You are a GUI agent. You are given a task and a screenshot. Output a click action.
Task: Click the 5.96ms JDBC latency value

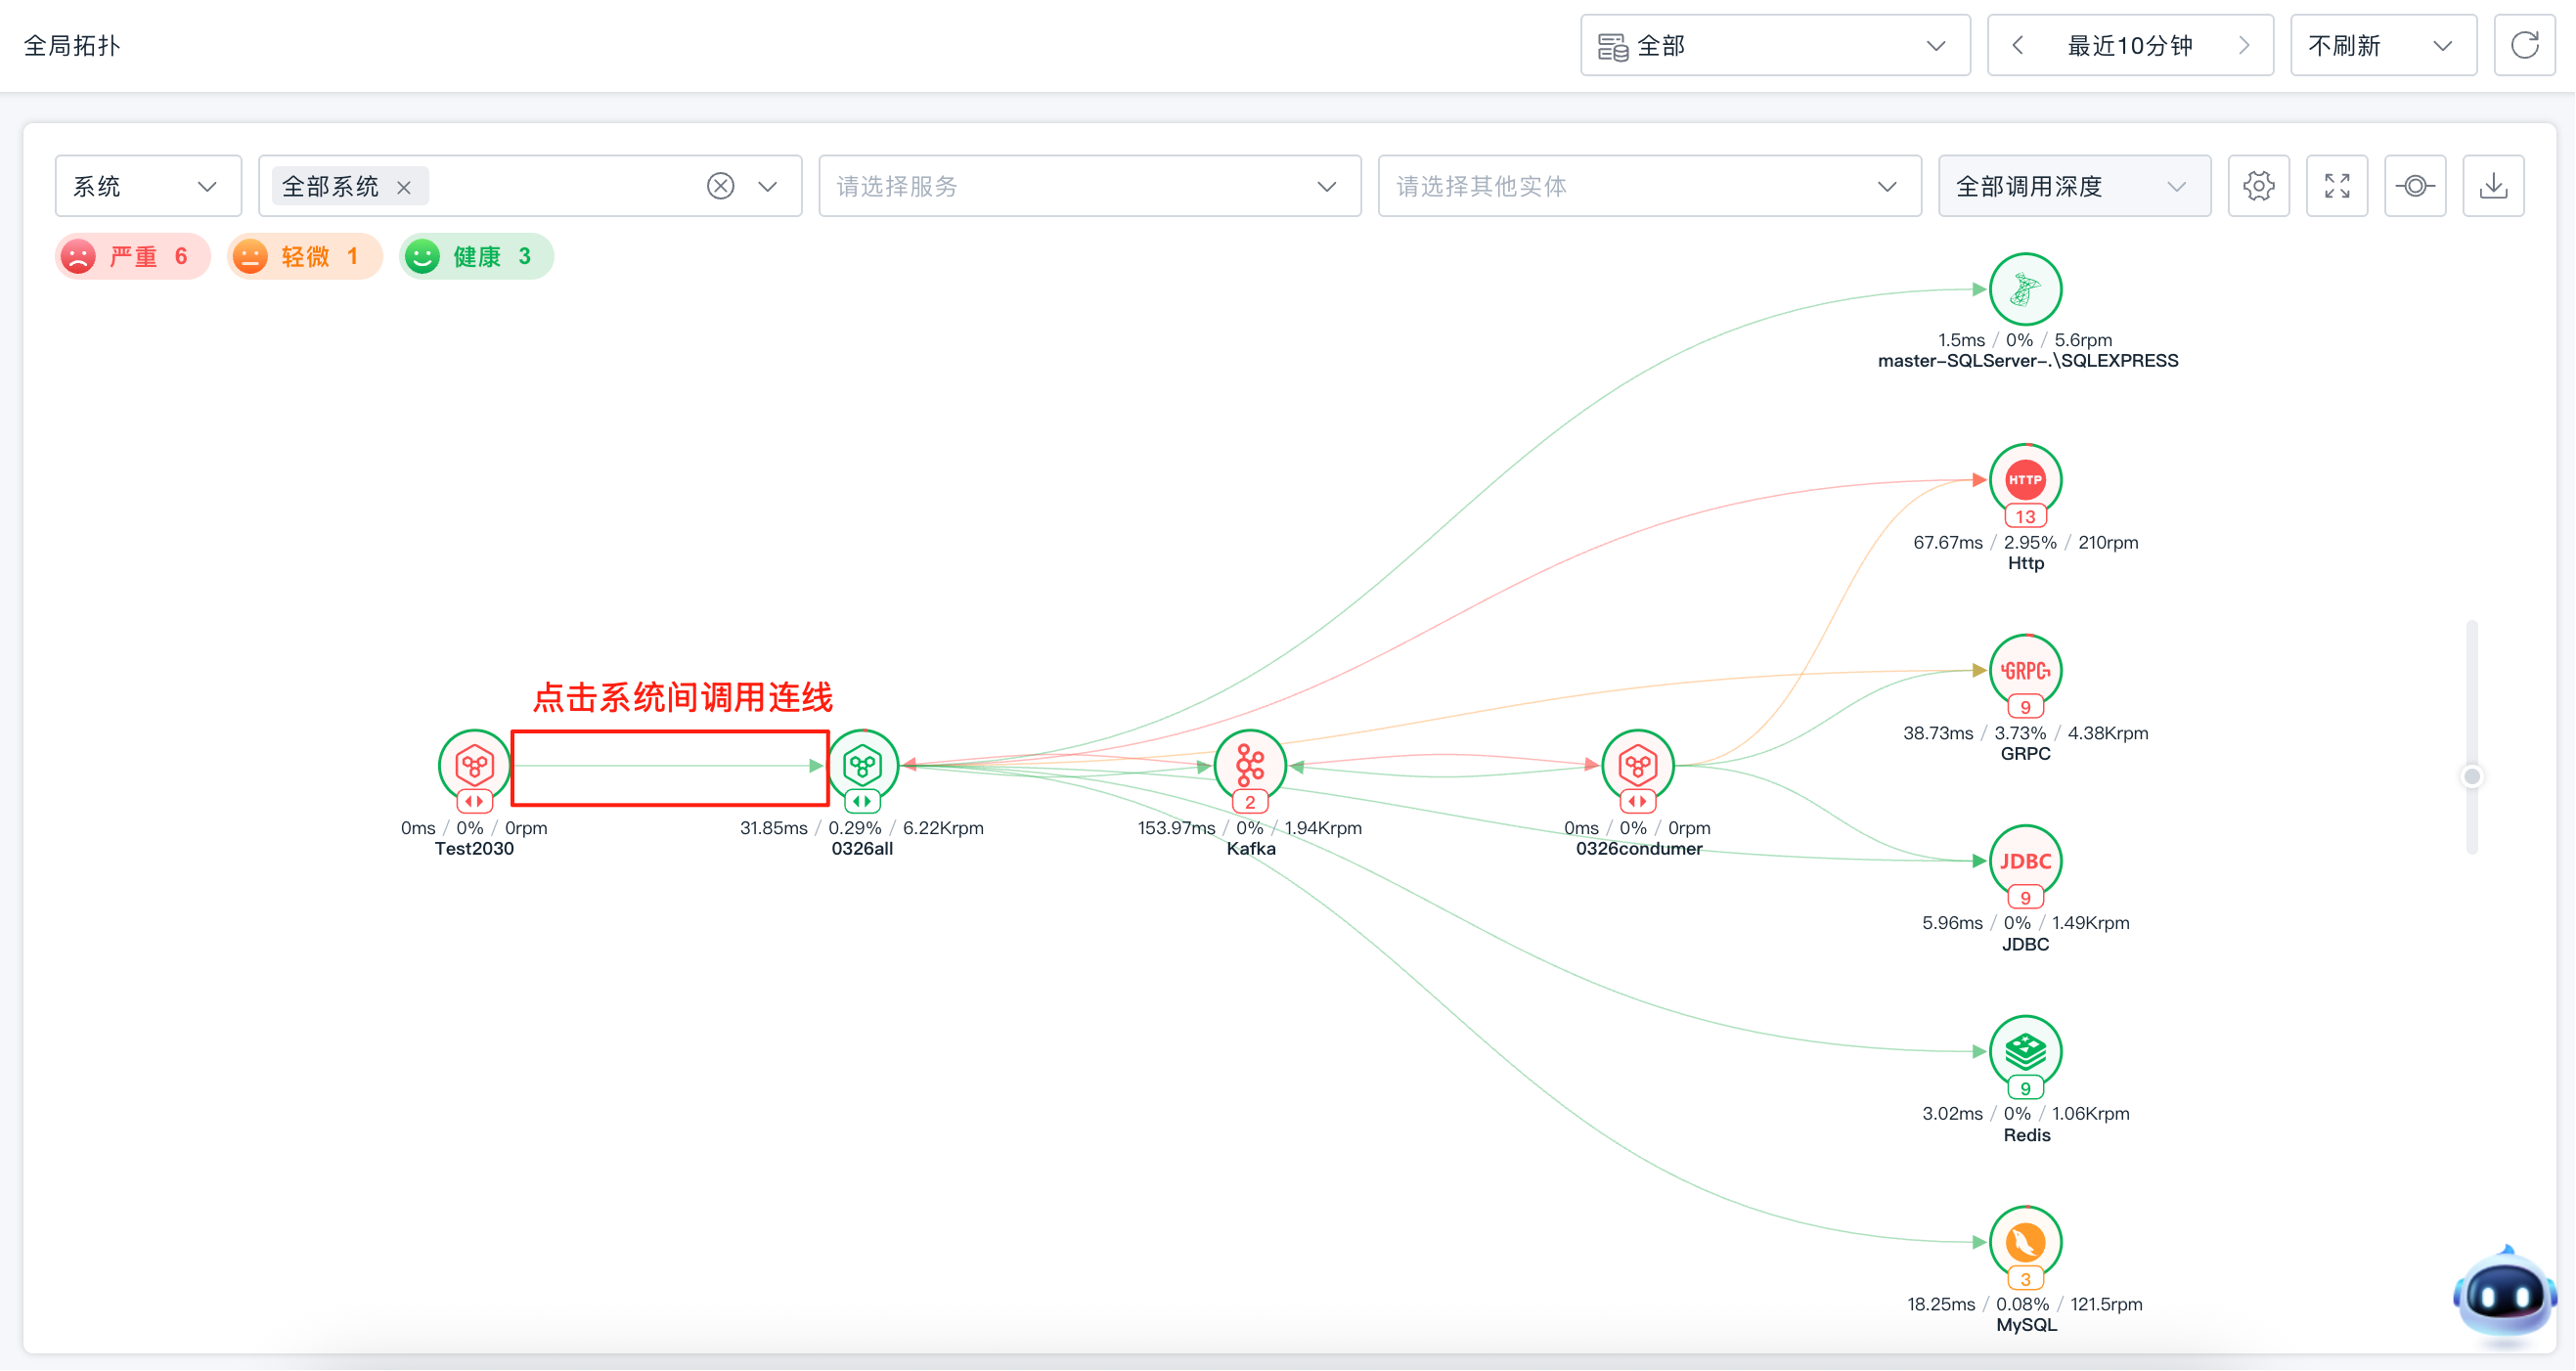tap(1953, 923)
